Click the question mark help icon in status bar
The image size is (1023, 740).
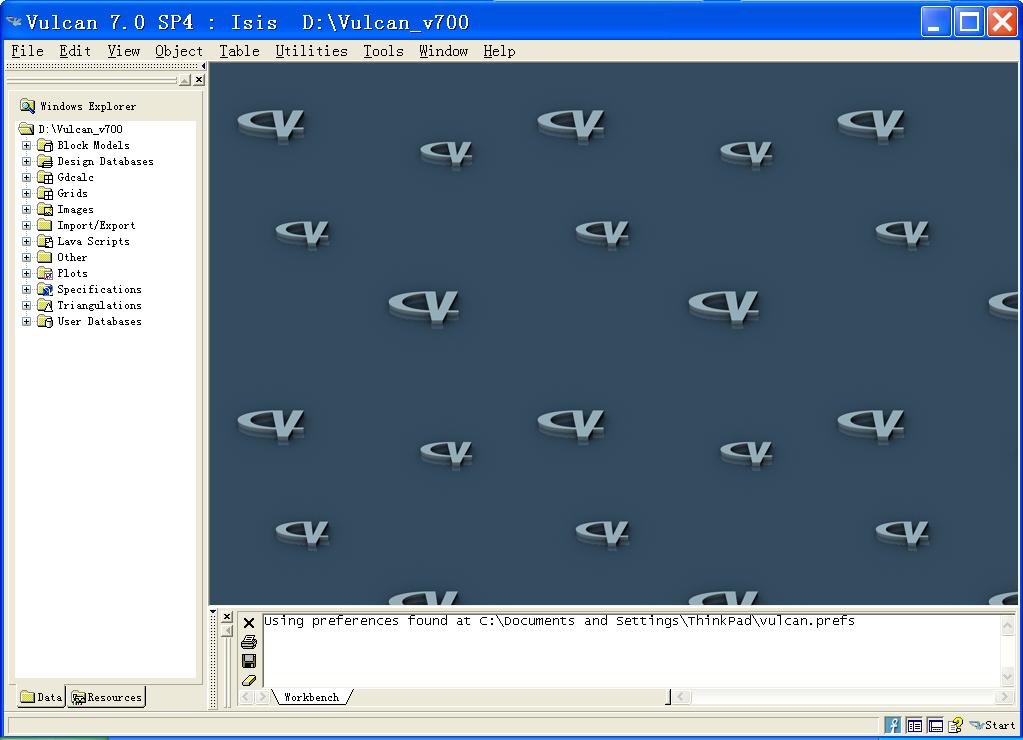[x=956, y=725]
